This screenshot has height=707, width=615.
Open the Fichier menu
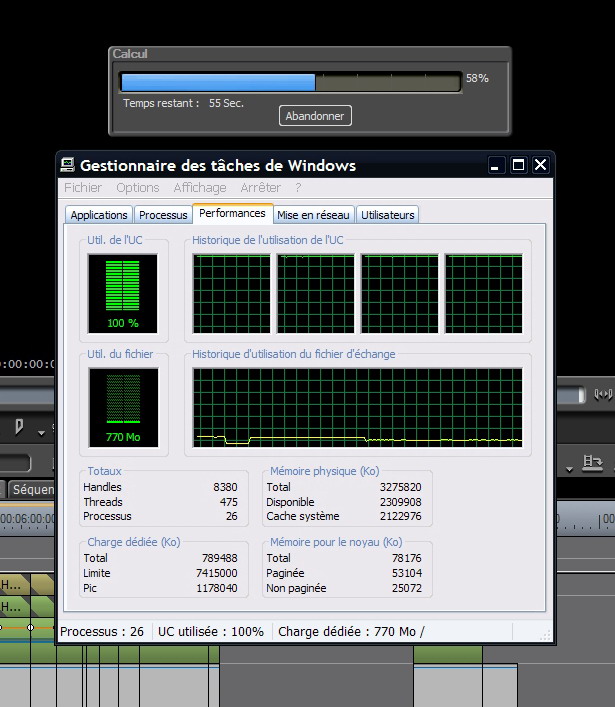83,188
